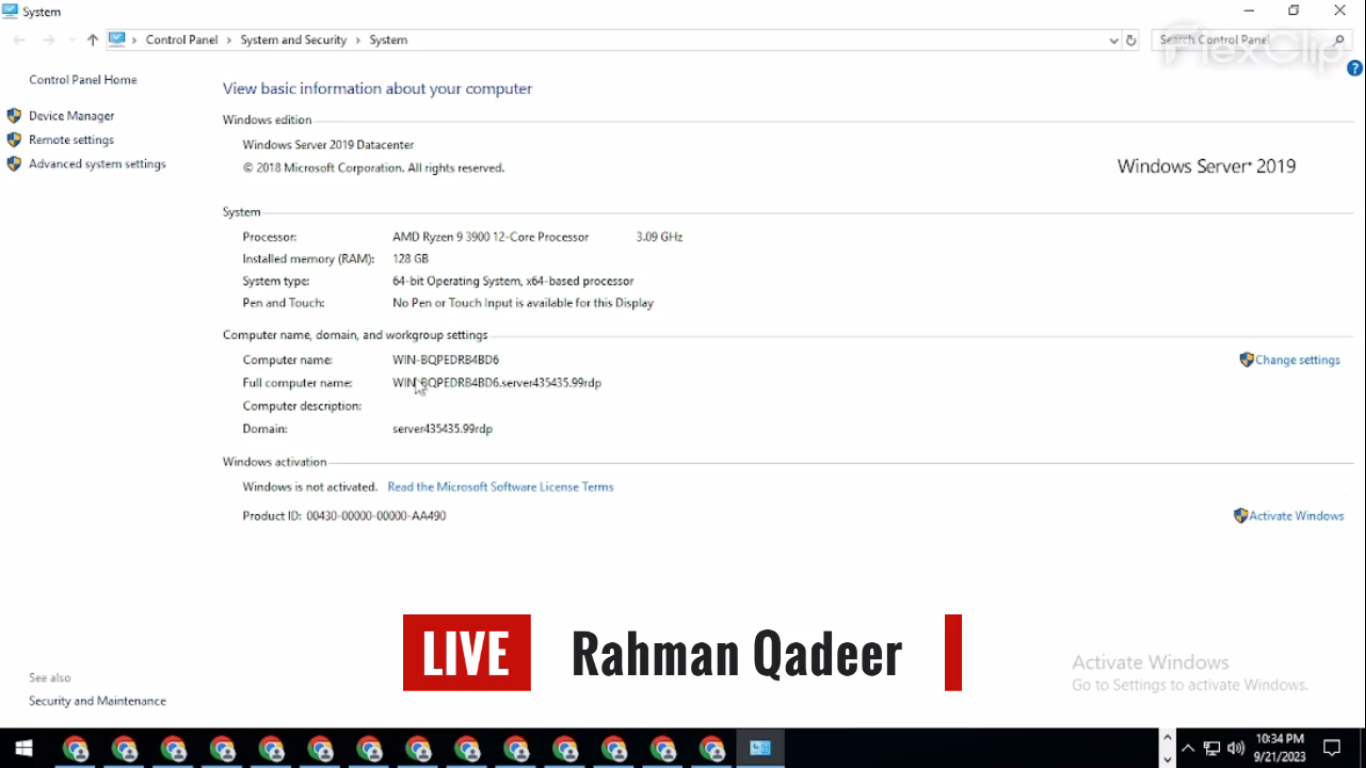This screenshot has height=768, width=1366.
Task: Click the Change settings link
Action: 1298,360
